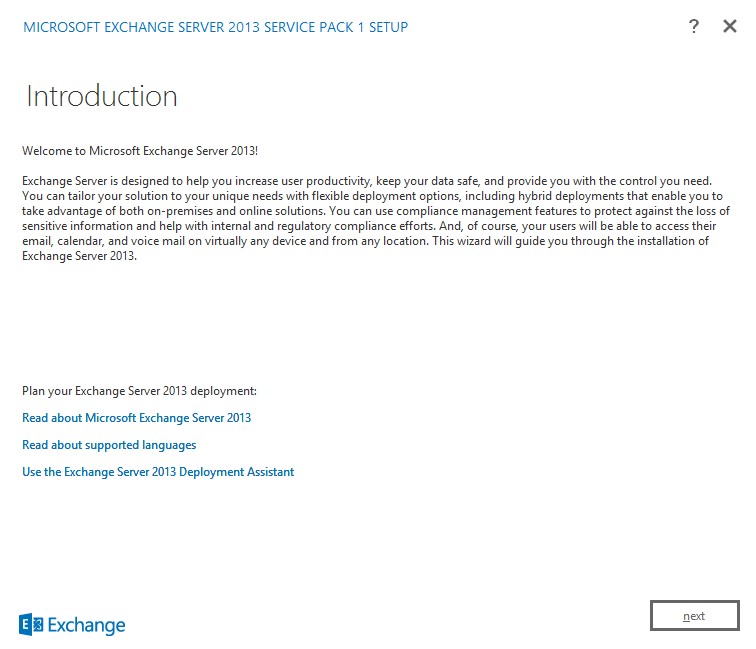Open "Read about Microsoft Exchange Server 2013" link

click(x=136, y=418)
